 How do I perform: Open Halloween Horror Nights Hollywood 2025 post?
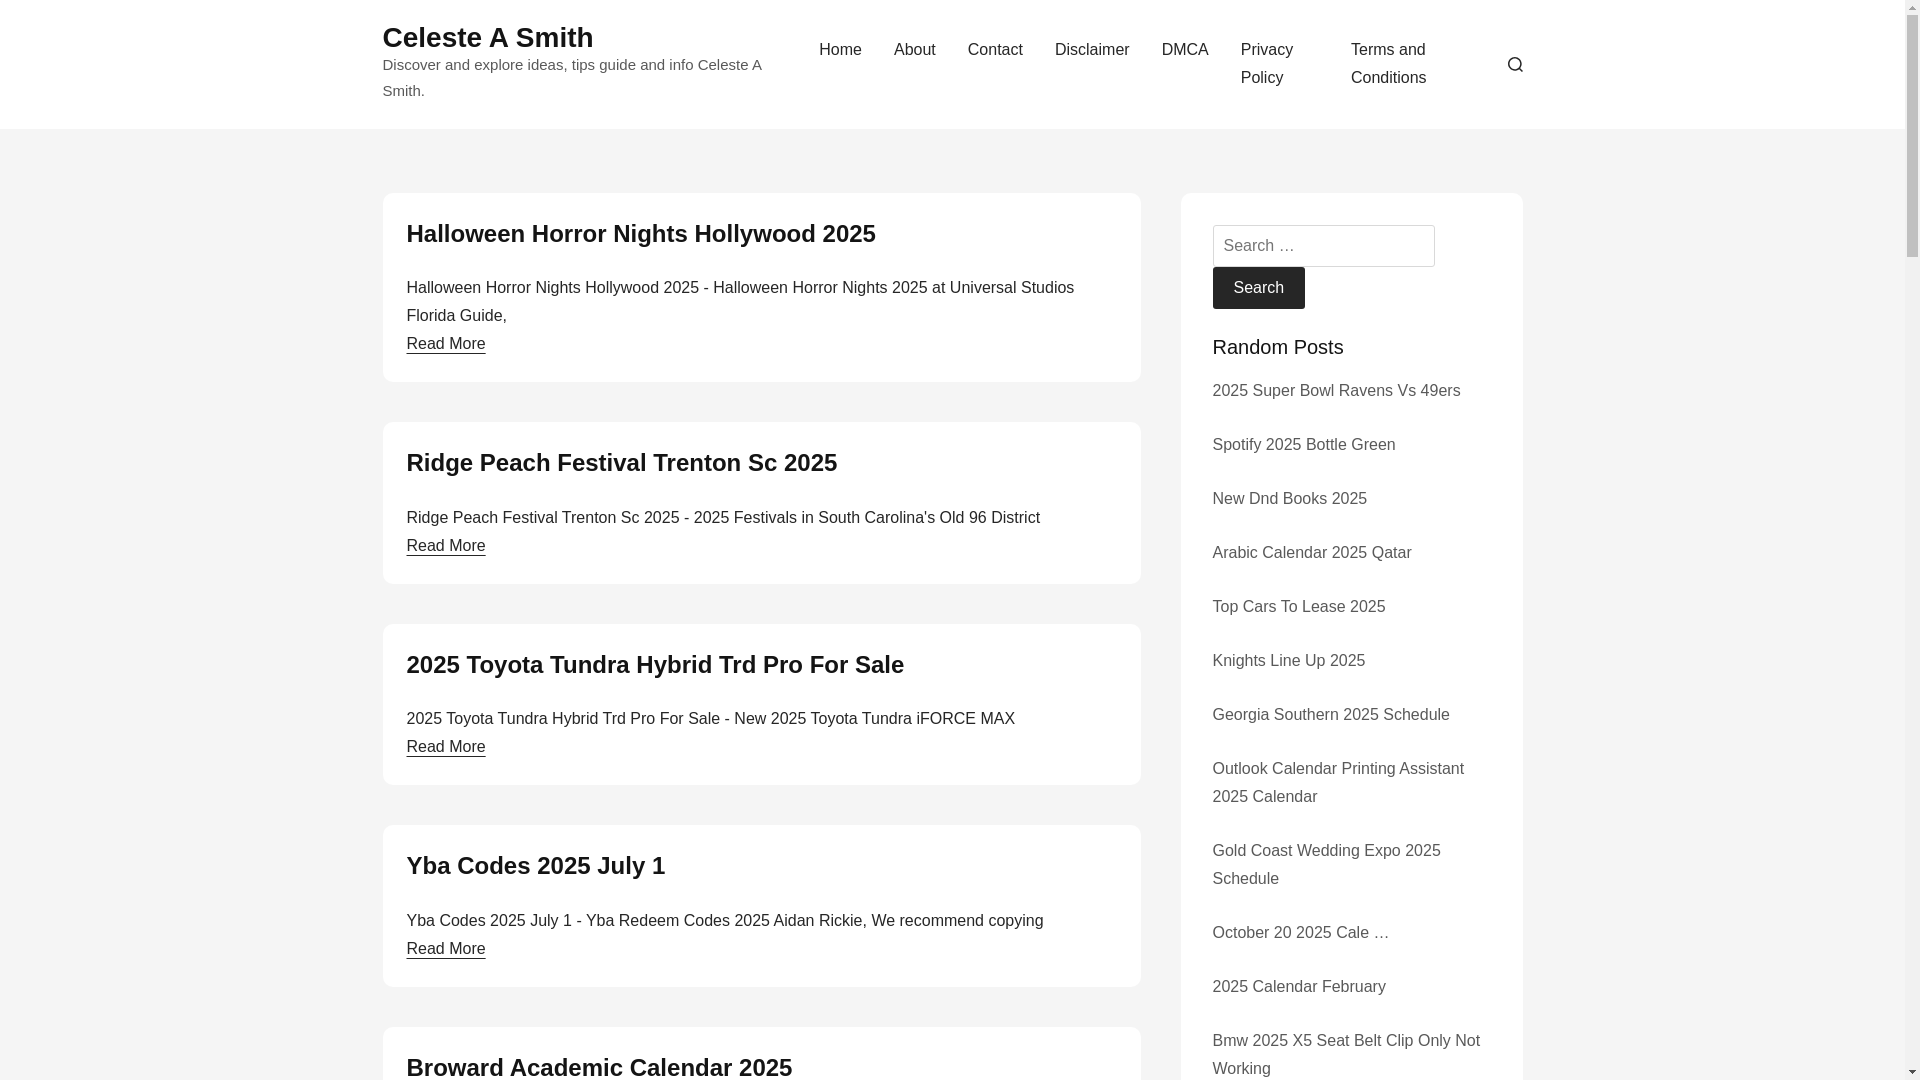640,234
